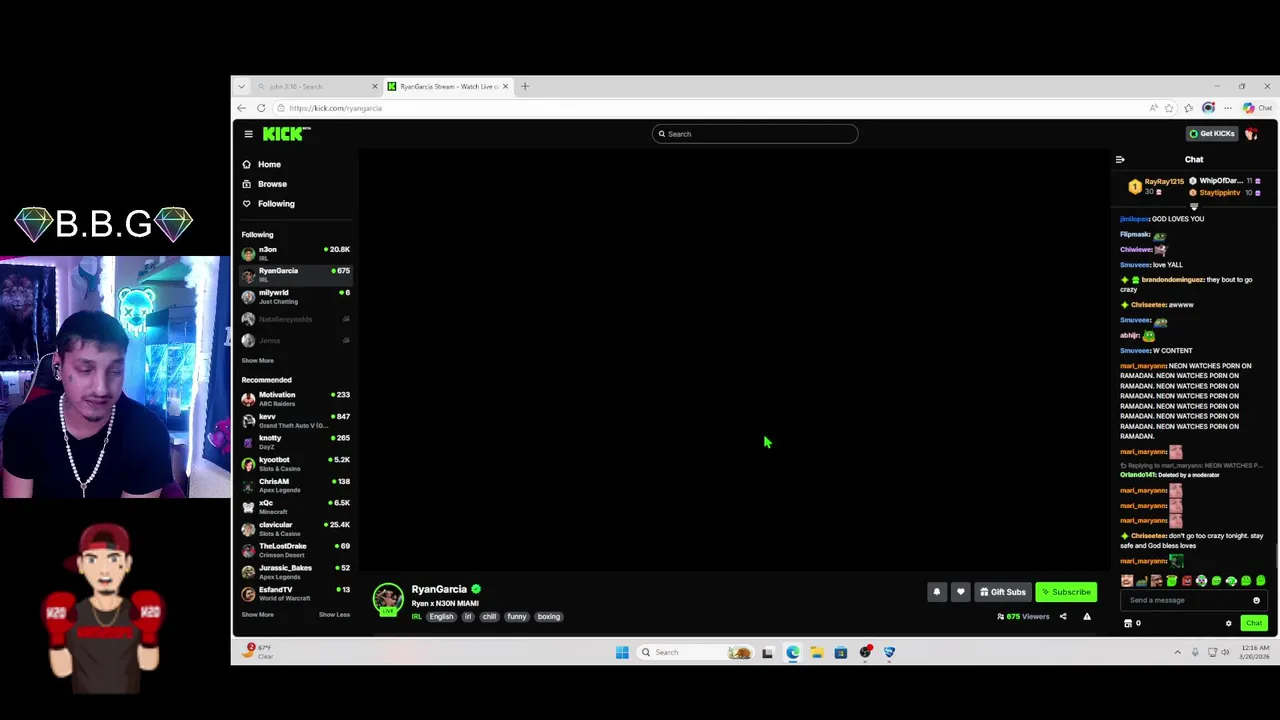Click the report icon next to share

tap(1087, 617)
